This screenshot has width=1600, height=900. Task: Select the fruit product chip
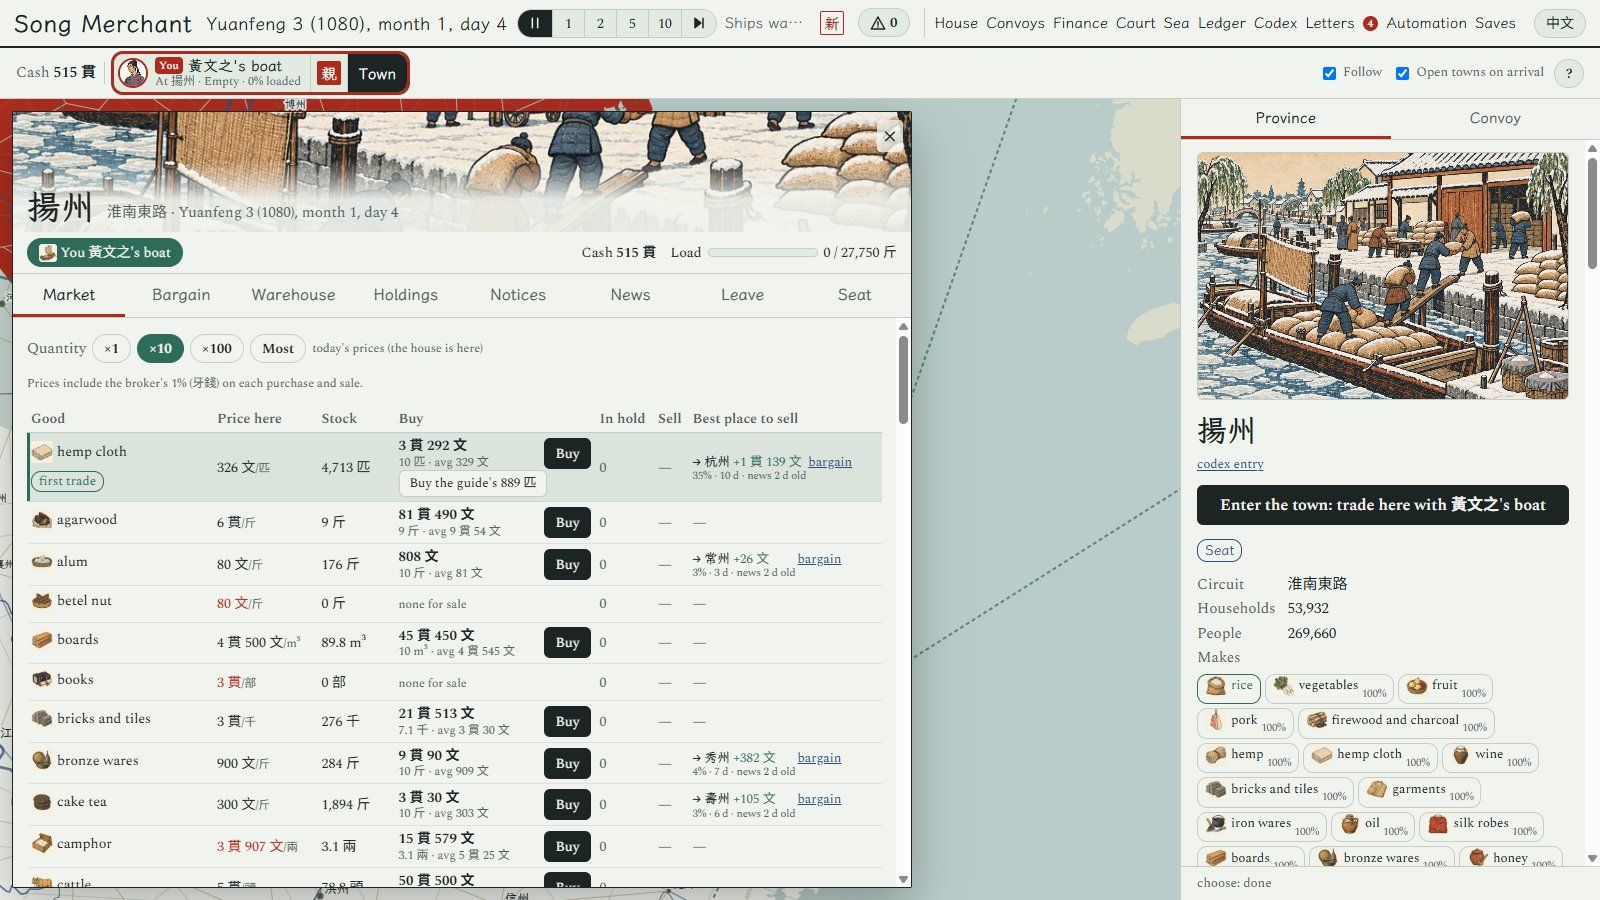click(1445, 688)
